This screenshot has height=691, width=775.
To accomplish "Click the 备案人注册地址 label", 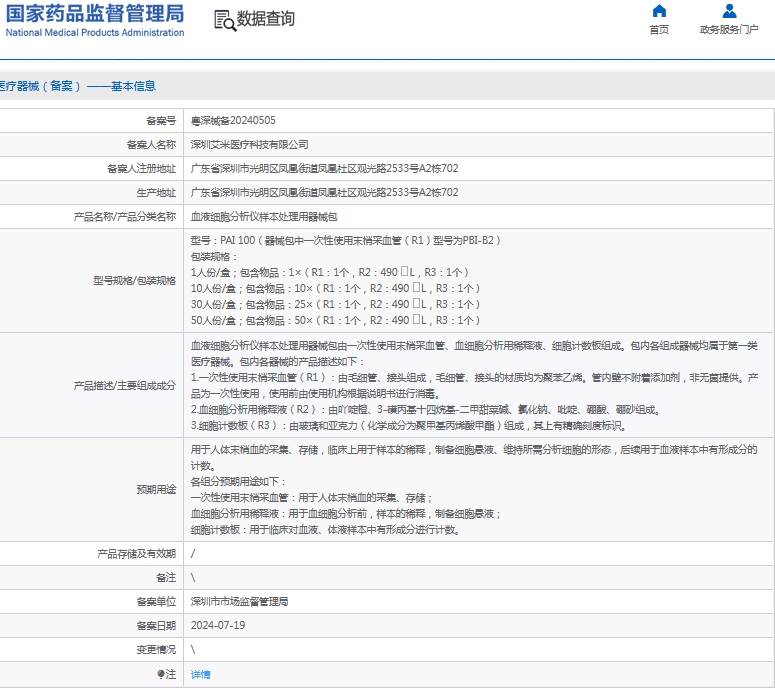I will (141, 169).
